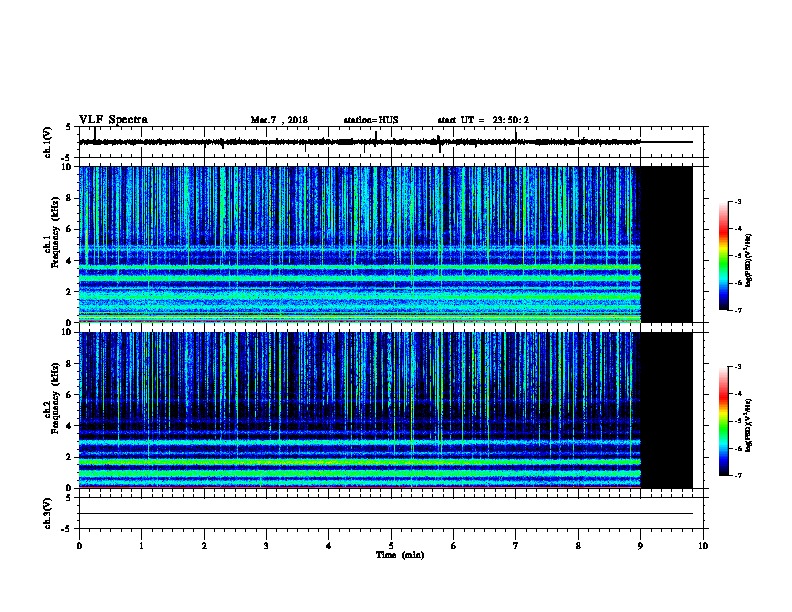Click the "6" kHz tick of ch.1 frequency axis
Viewport: 792px width, 612px height.
tap(70, 229)
